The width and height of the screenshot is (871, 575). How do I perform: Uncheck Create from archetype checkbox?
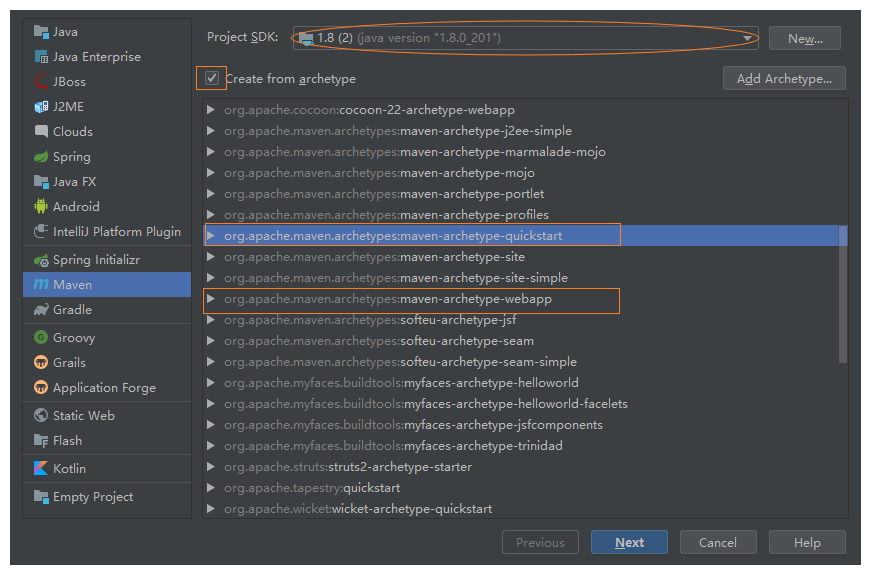coord(212,78)
